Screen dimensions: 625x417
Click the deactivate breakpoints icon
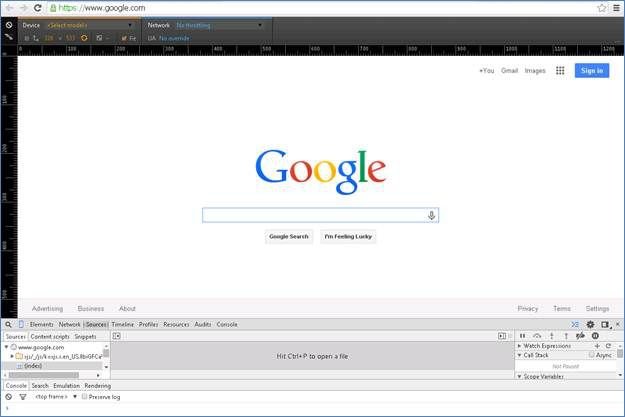(x=580, y=336)
